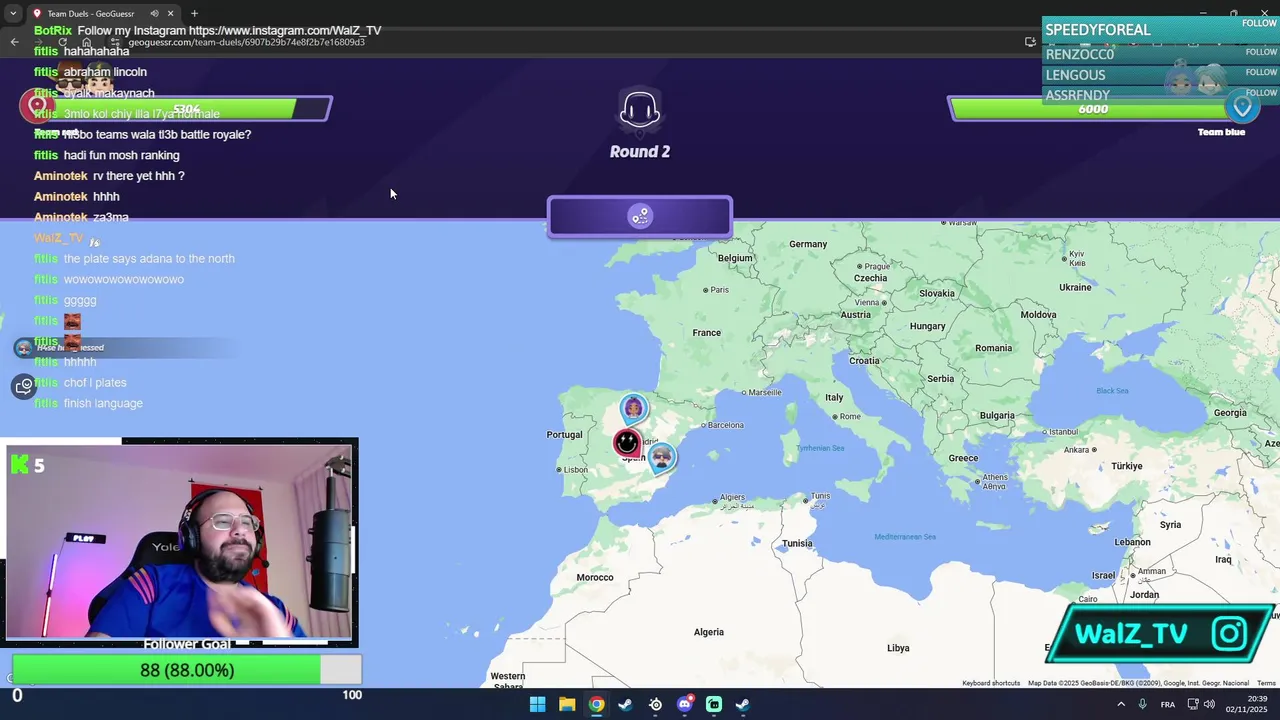Show hidden system tray icons
Screen dimensions: 1280x720
coord(1120,704)
